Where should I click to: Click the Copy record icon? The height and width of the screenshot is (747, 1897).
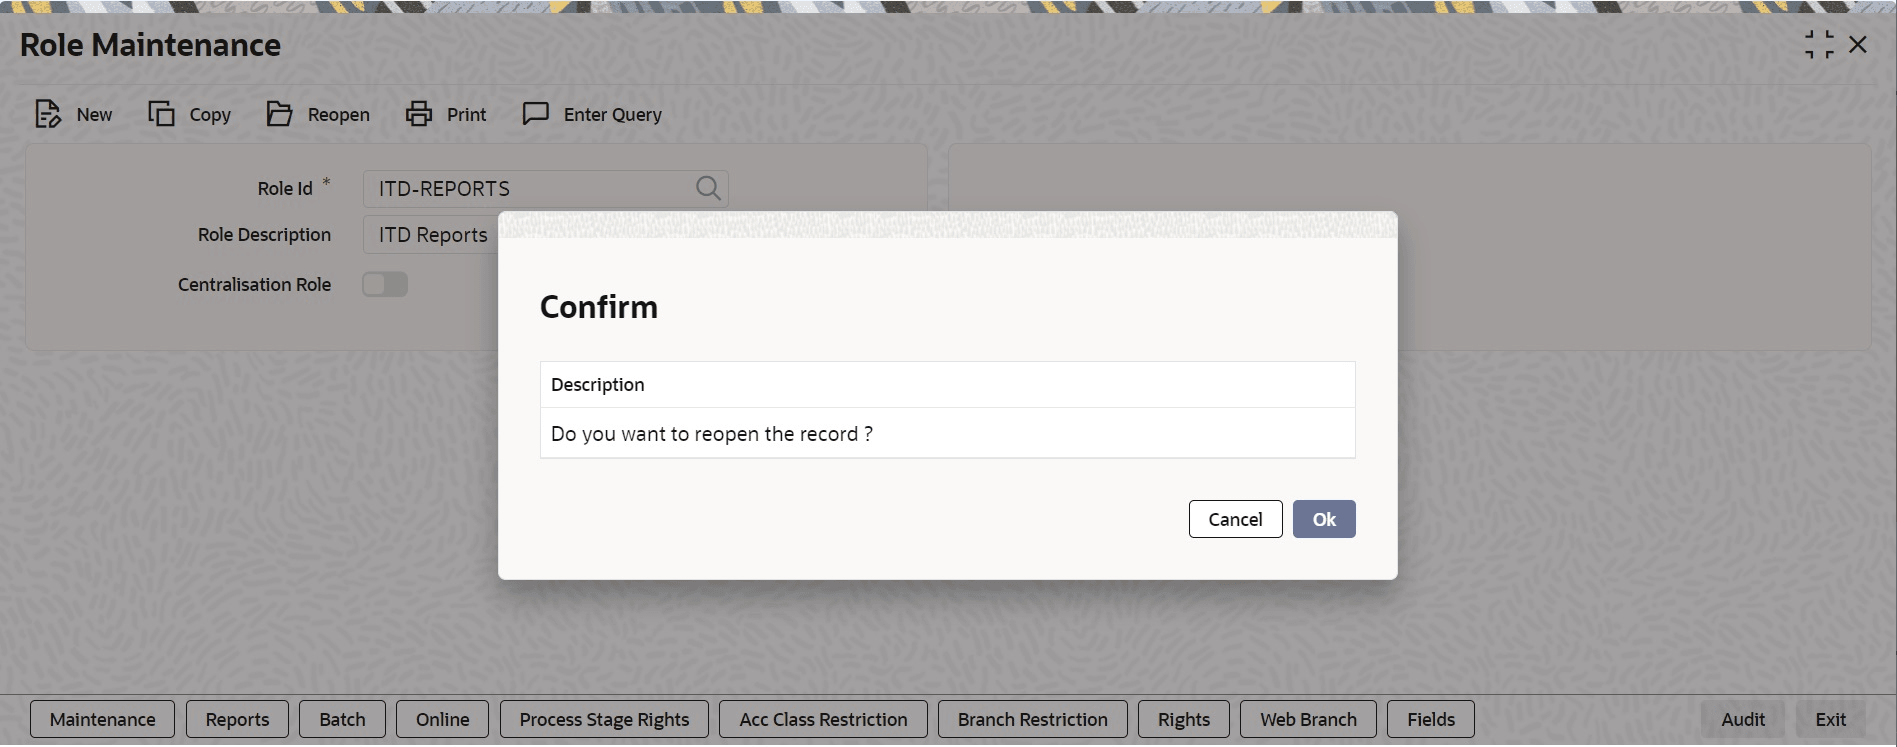tap(189, 114)
